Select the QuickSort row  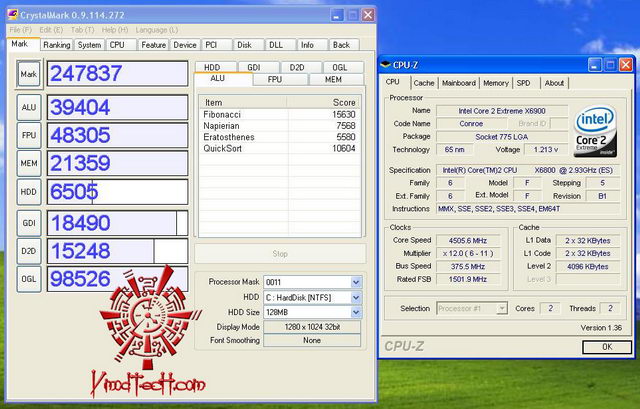[279, 149]
